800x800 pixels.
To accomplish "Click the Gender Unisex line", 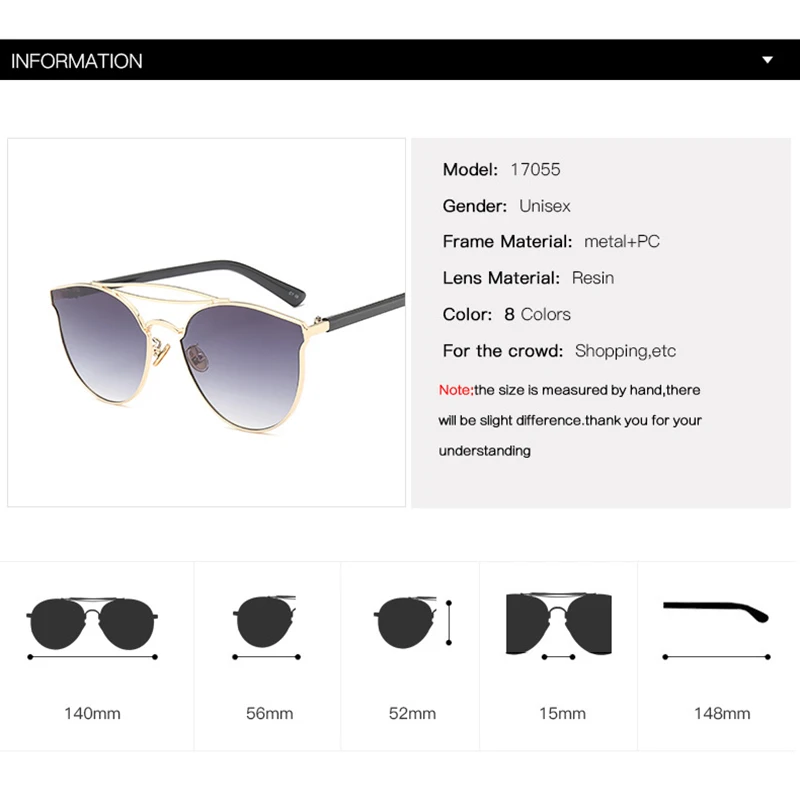I will click(x=507, y=206).
